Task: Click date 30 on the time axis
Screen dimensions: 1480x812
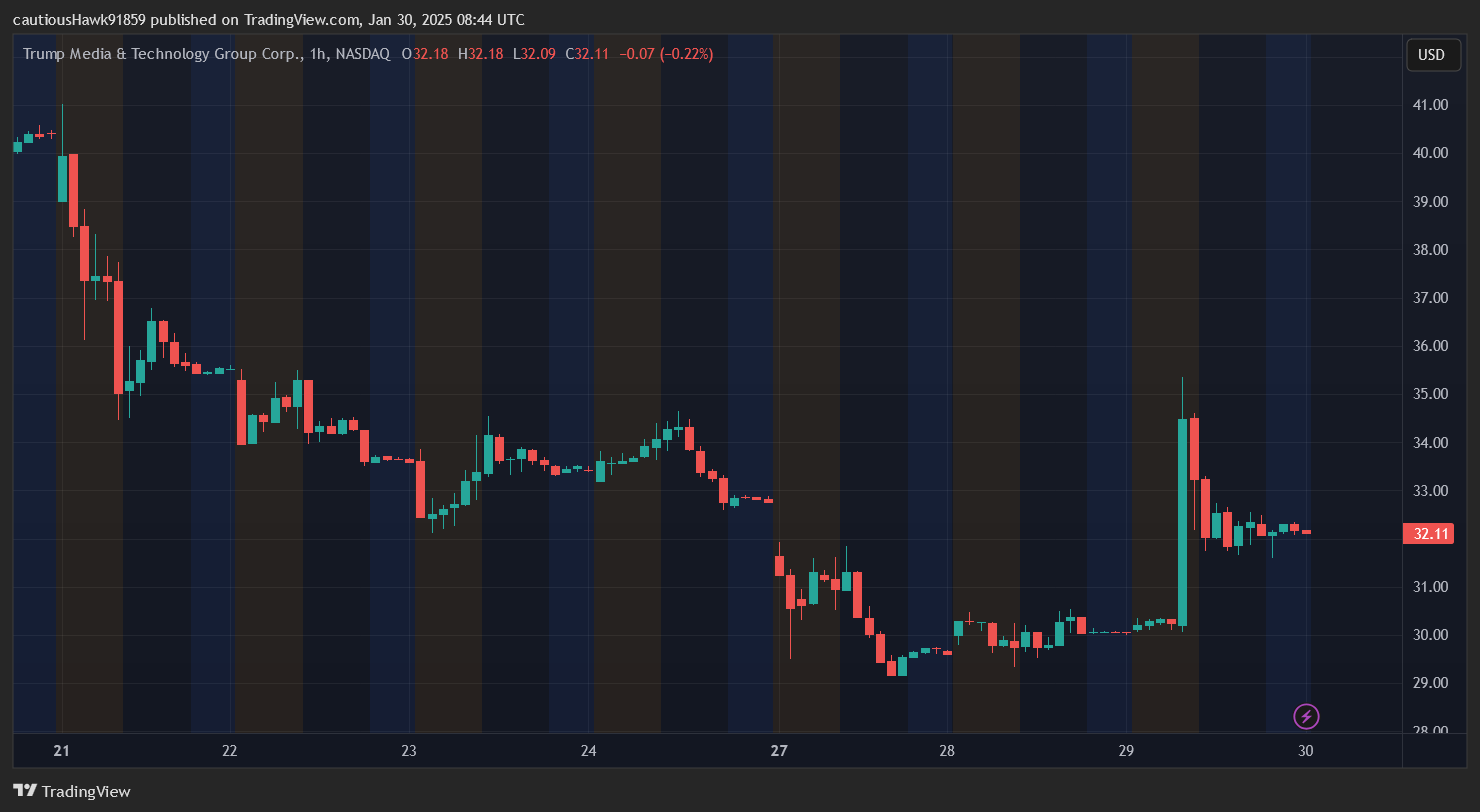Action: coord(1306,751)
